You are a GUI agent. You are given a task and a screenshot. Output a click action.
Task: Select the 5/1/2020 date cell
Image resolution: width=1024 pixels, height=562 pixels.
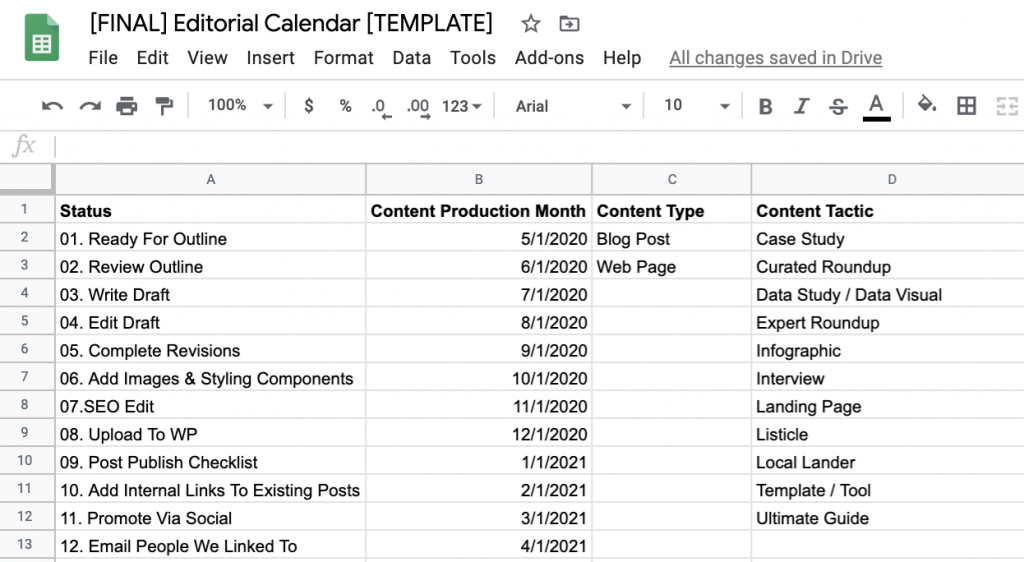coord(479,238)
